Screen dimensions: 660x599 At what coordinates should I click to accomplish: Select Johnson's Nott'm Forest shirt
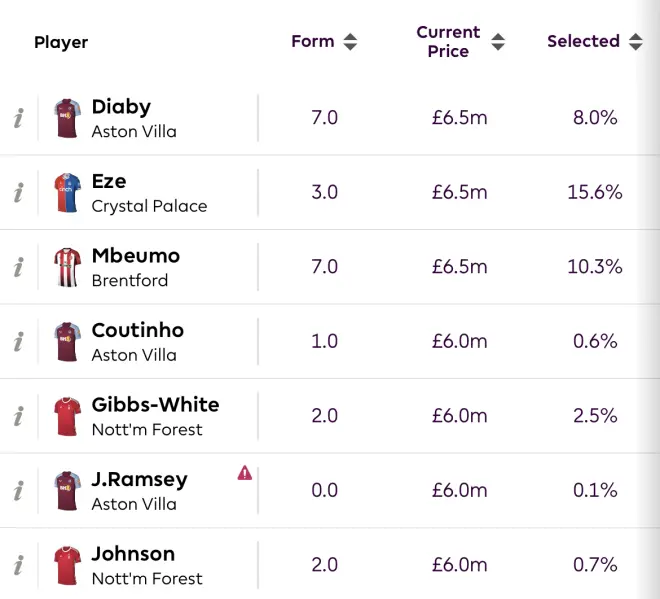point(67,565)
